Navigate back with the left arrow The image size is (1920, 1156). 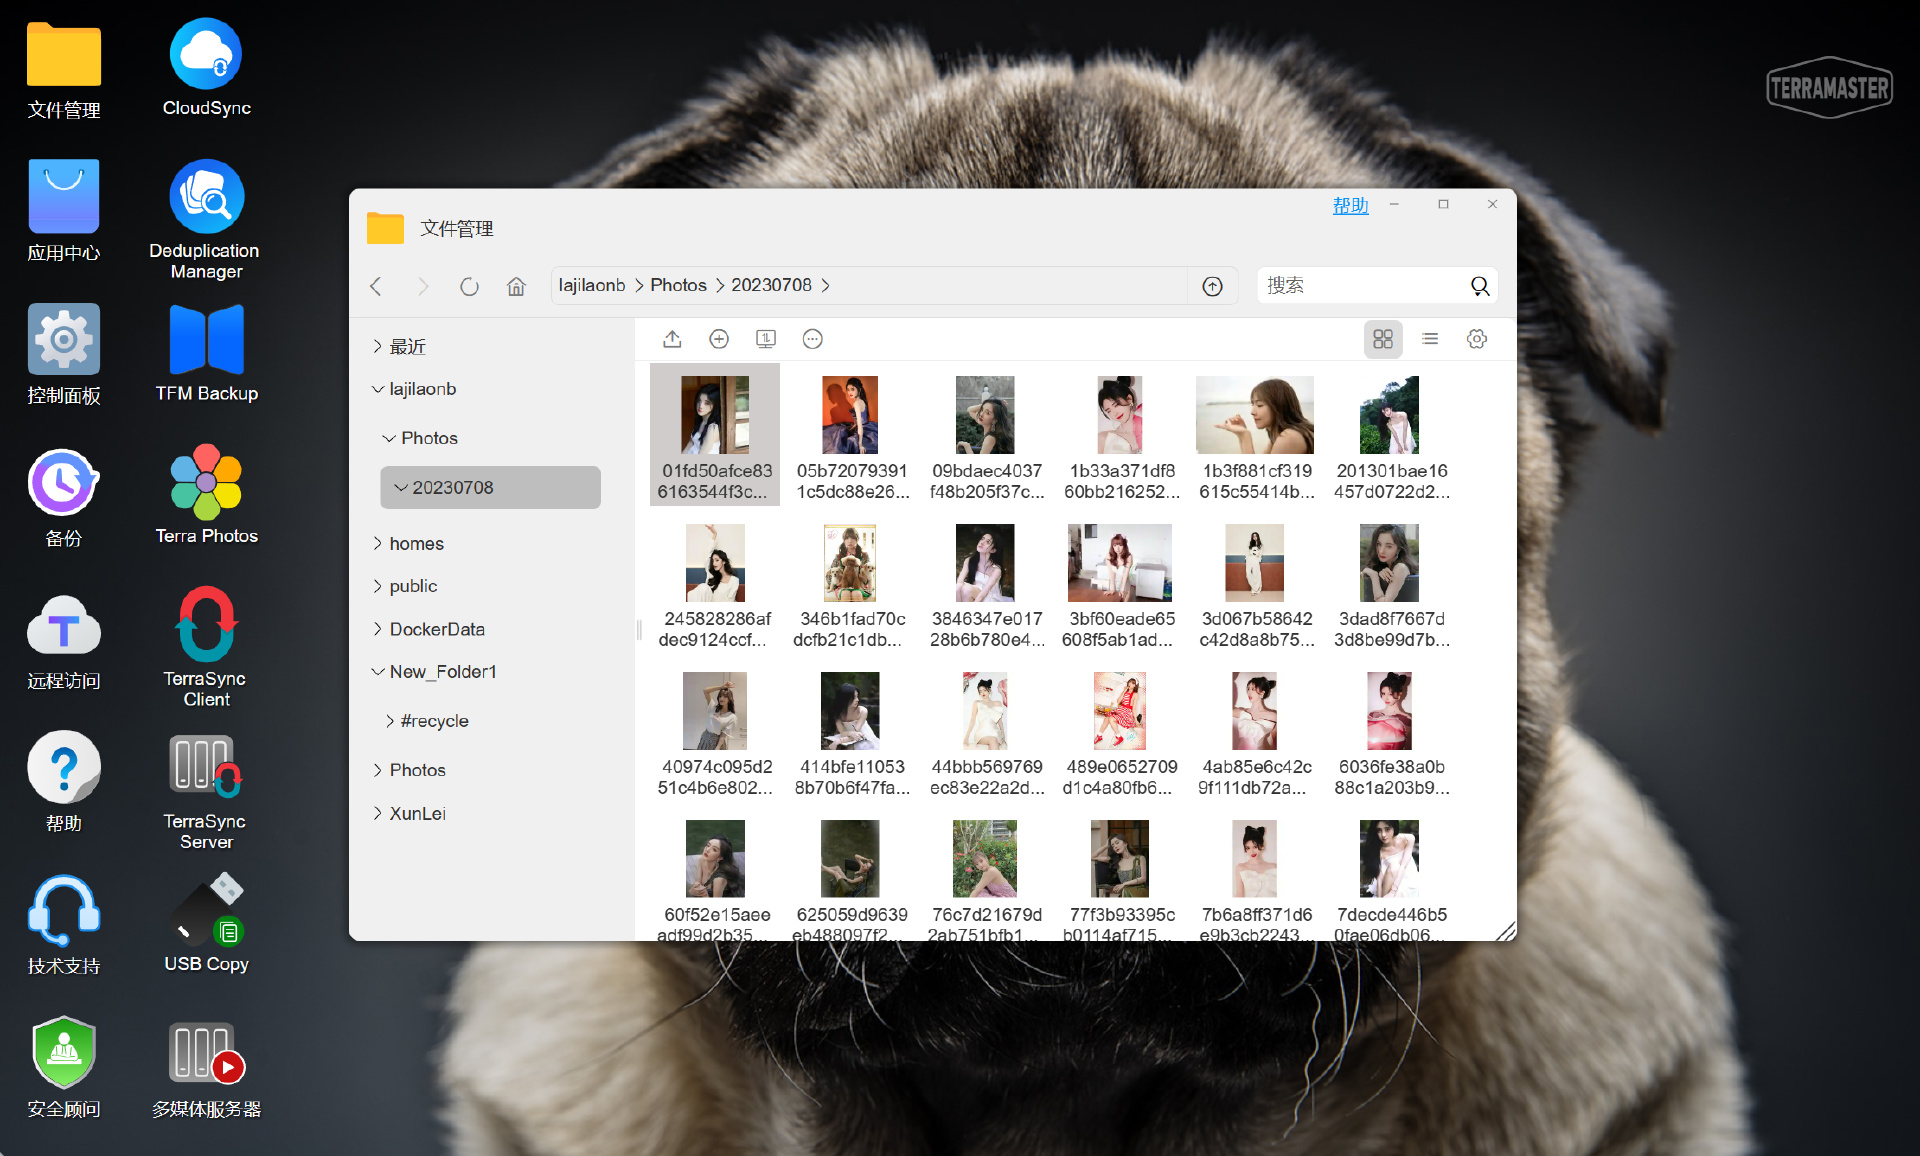click(376, 287)
